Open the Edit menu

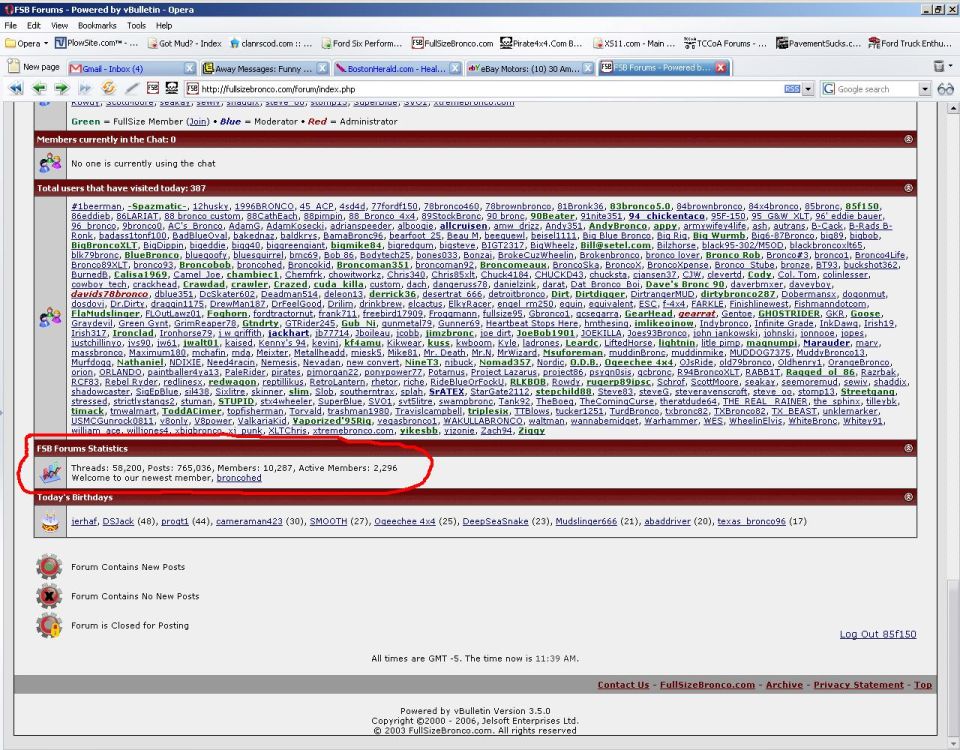[x=34, y=26]
